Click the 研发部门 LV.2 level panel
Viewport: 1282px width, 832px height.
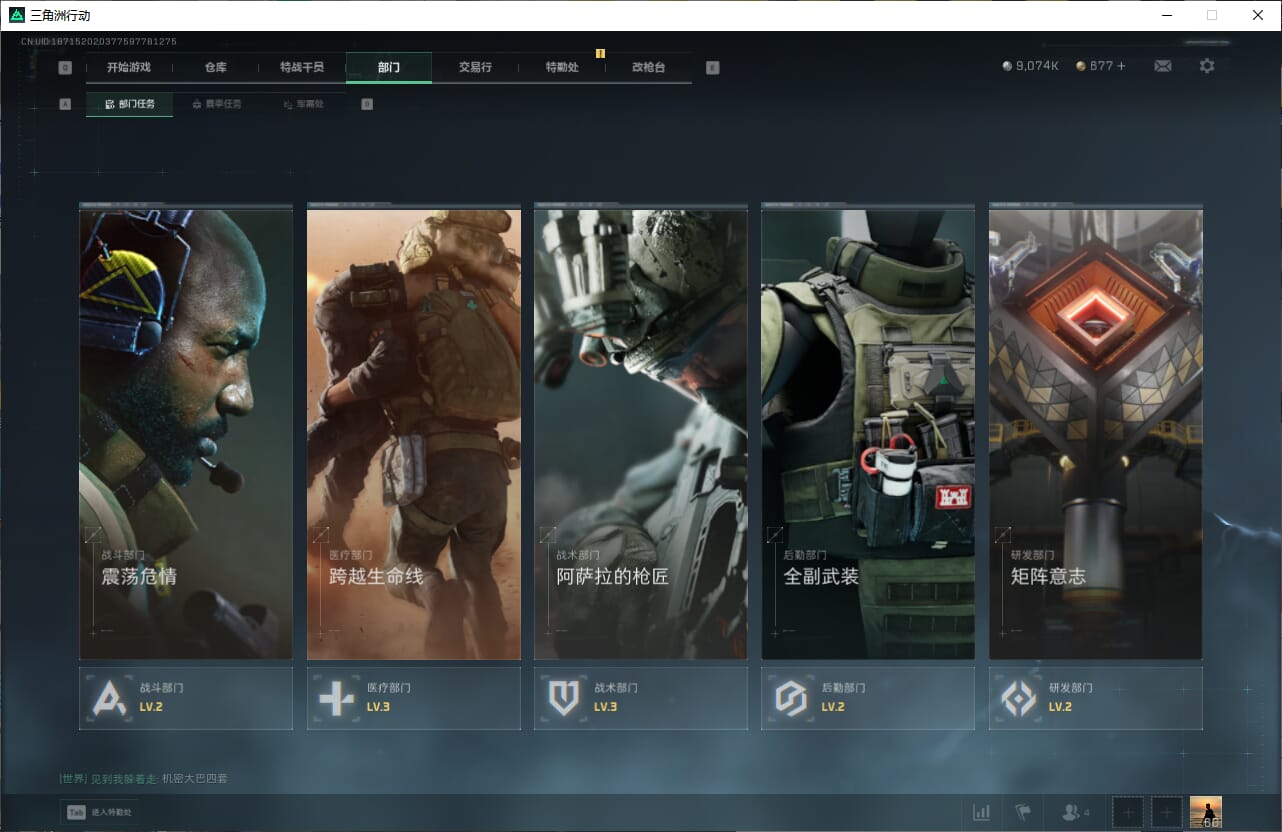[1095, 698]
